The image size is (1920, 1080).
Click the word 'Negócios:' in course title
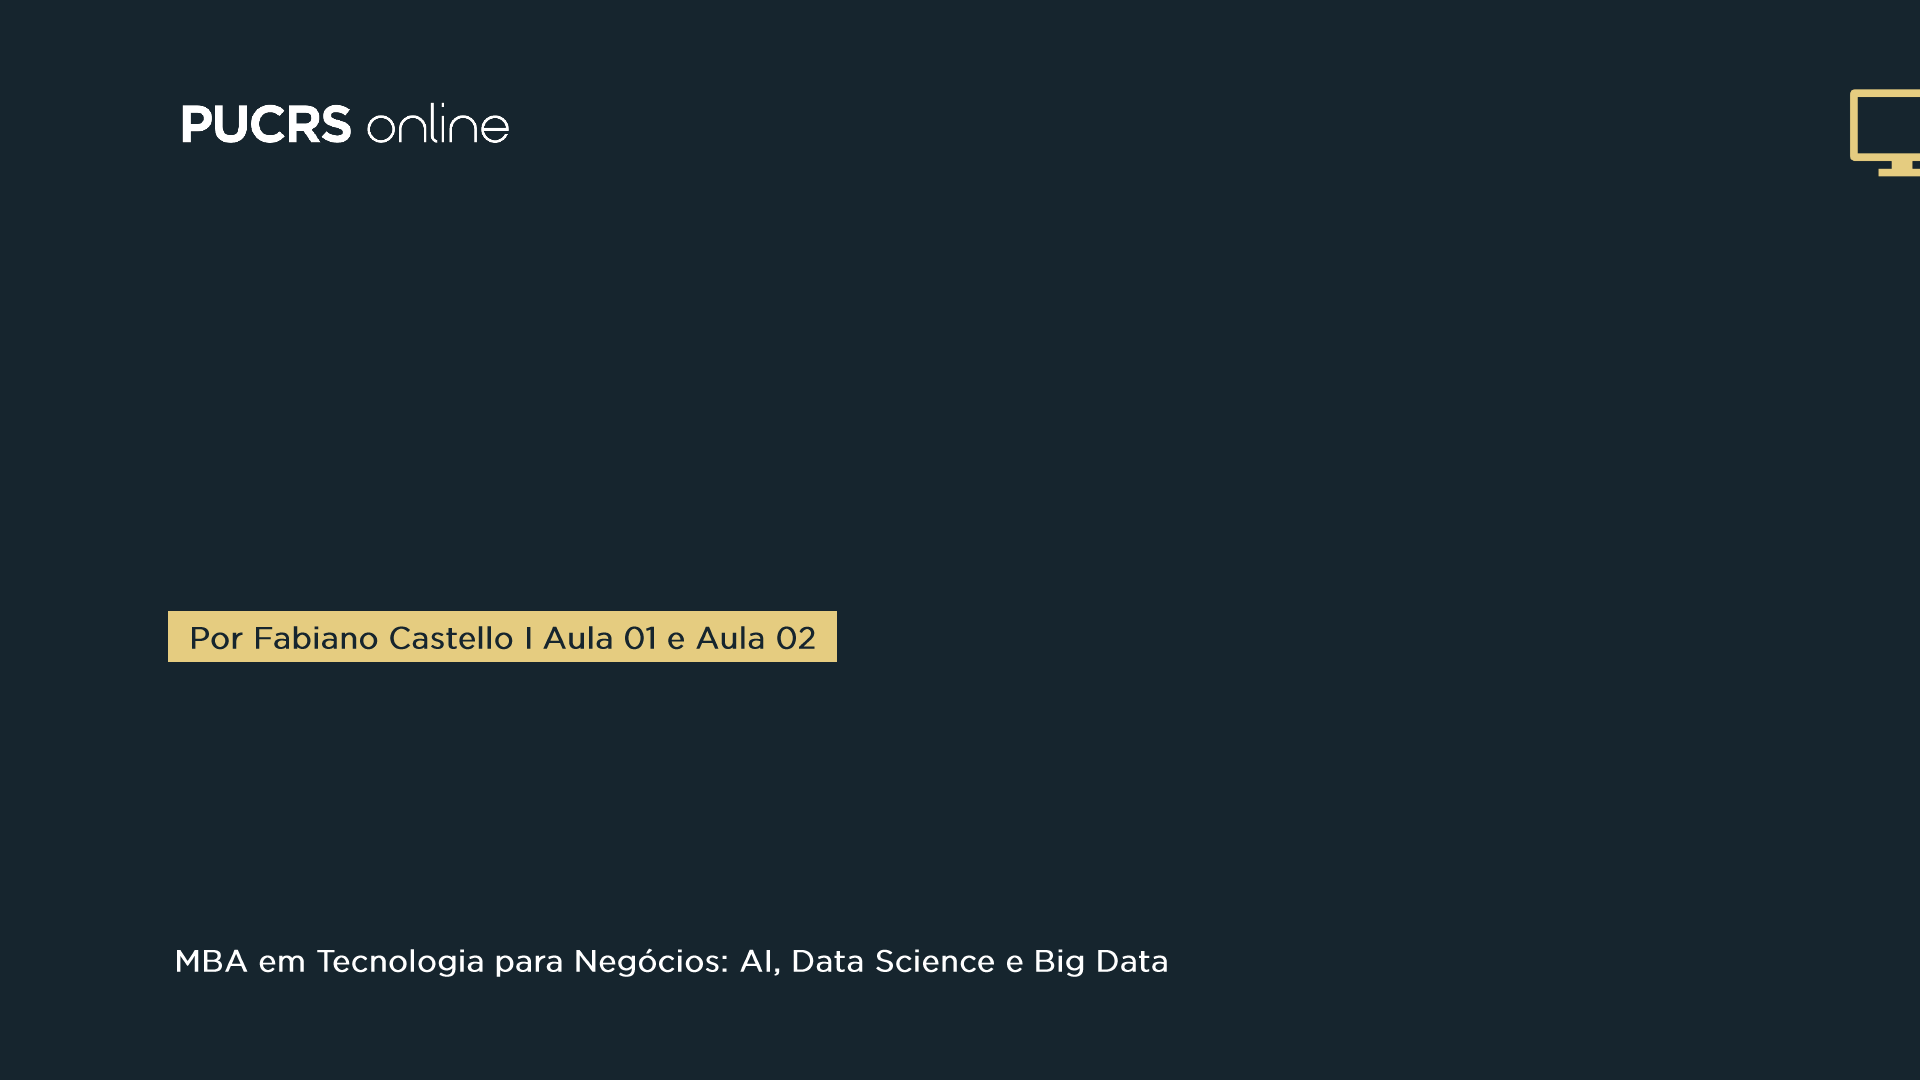pos(651,961)
